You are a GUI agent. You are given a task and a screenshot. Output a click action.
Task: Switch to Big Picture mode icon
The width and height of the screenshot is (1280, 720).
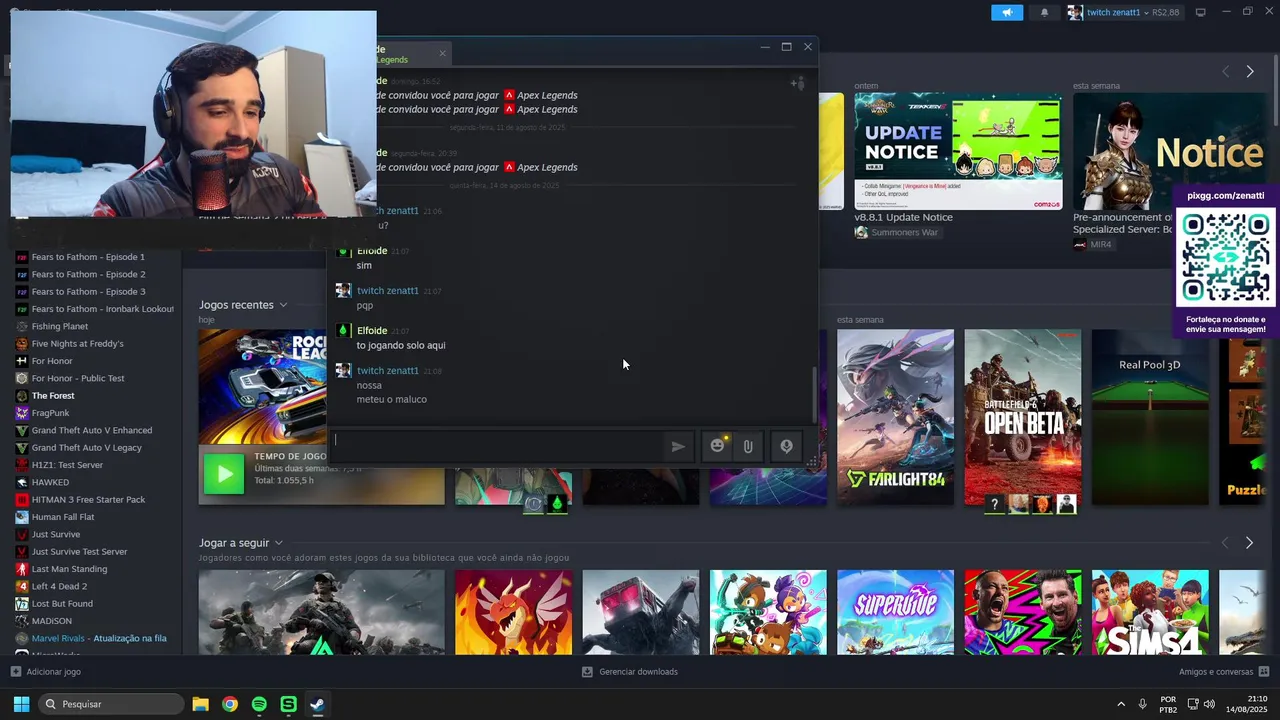pos(1201,12)
